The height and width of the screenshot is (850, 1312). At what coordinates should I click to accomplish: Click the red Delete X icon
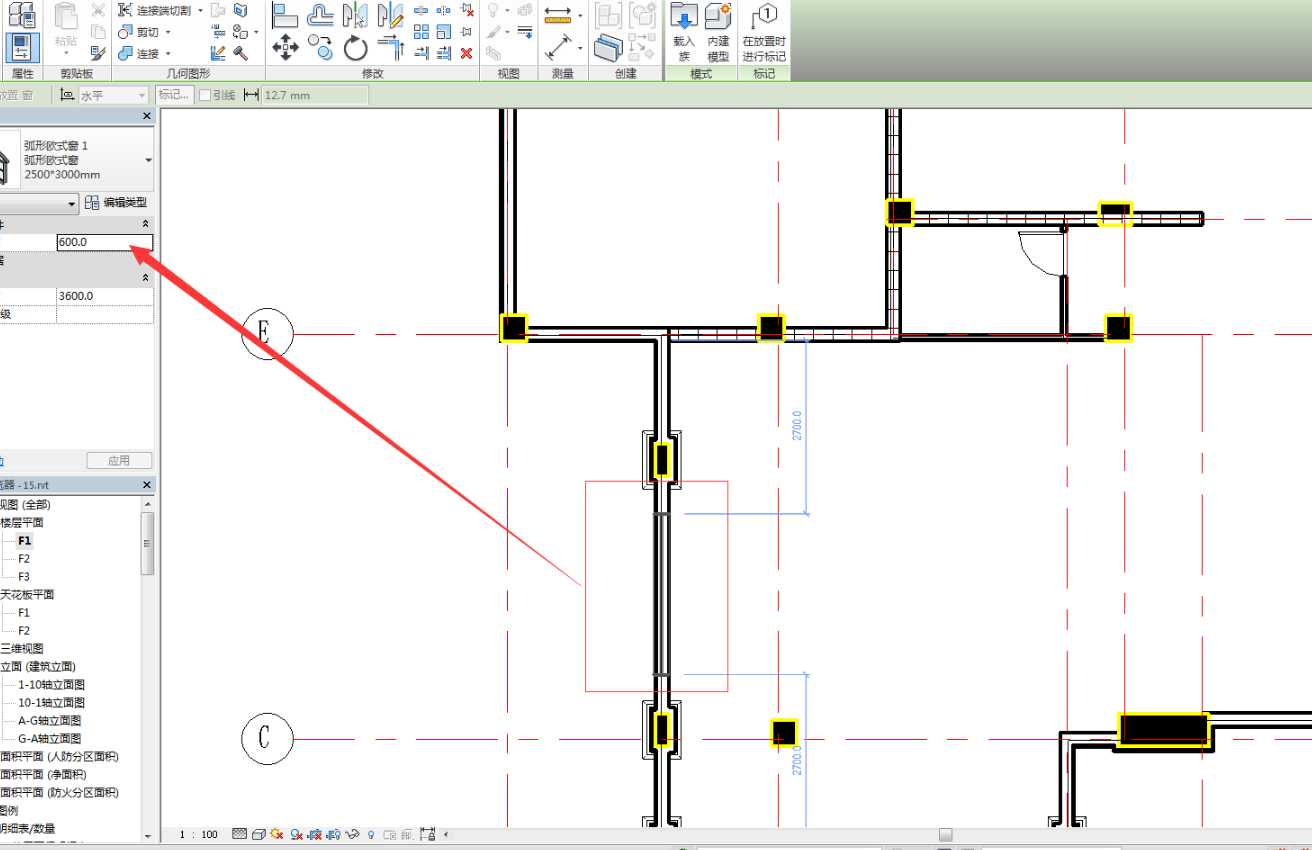(x=467, y=53)
